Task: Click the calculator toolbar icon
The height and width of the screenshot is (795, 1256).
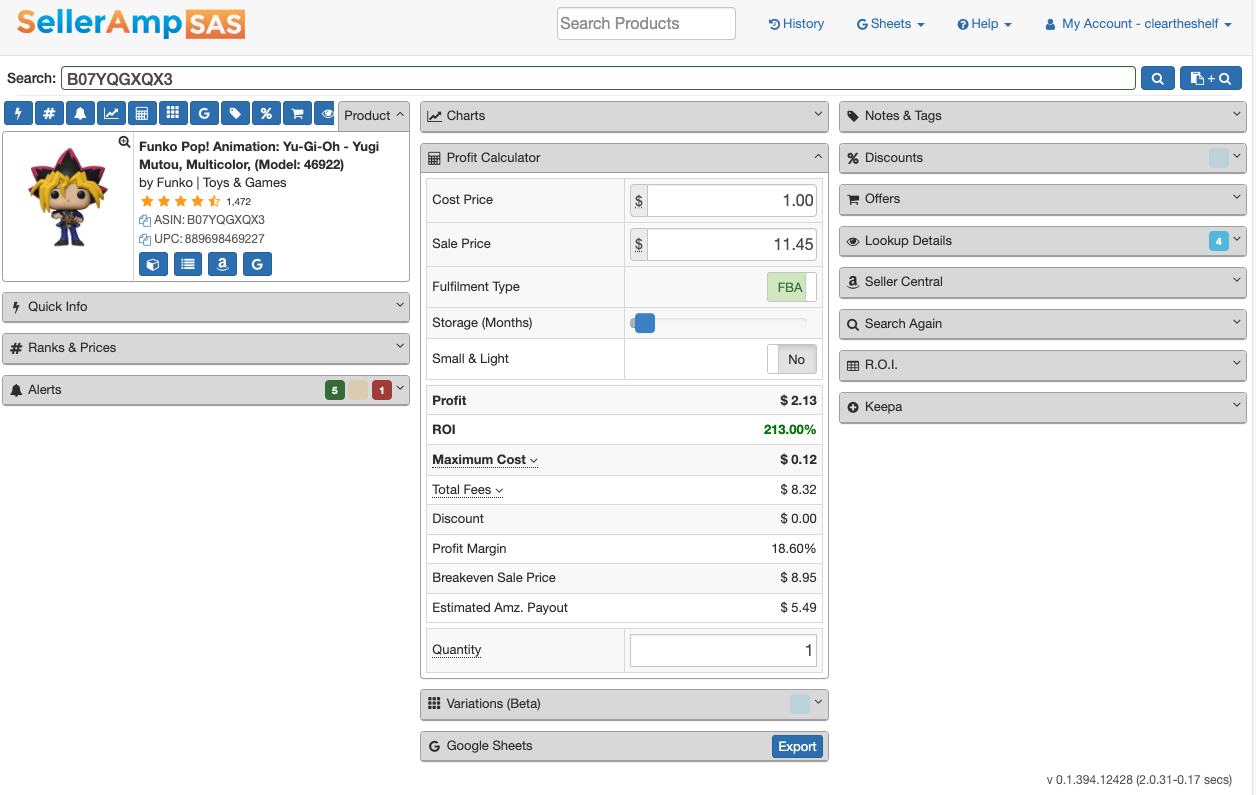Action: (142, 114)
